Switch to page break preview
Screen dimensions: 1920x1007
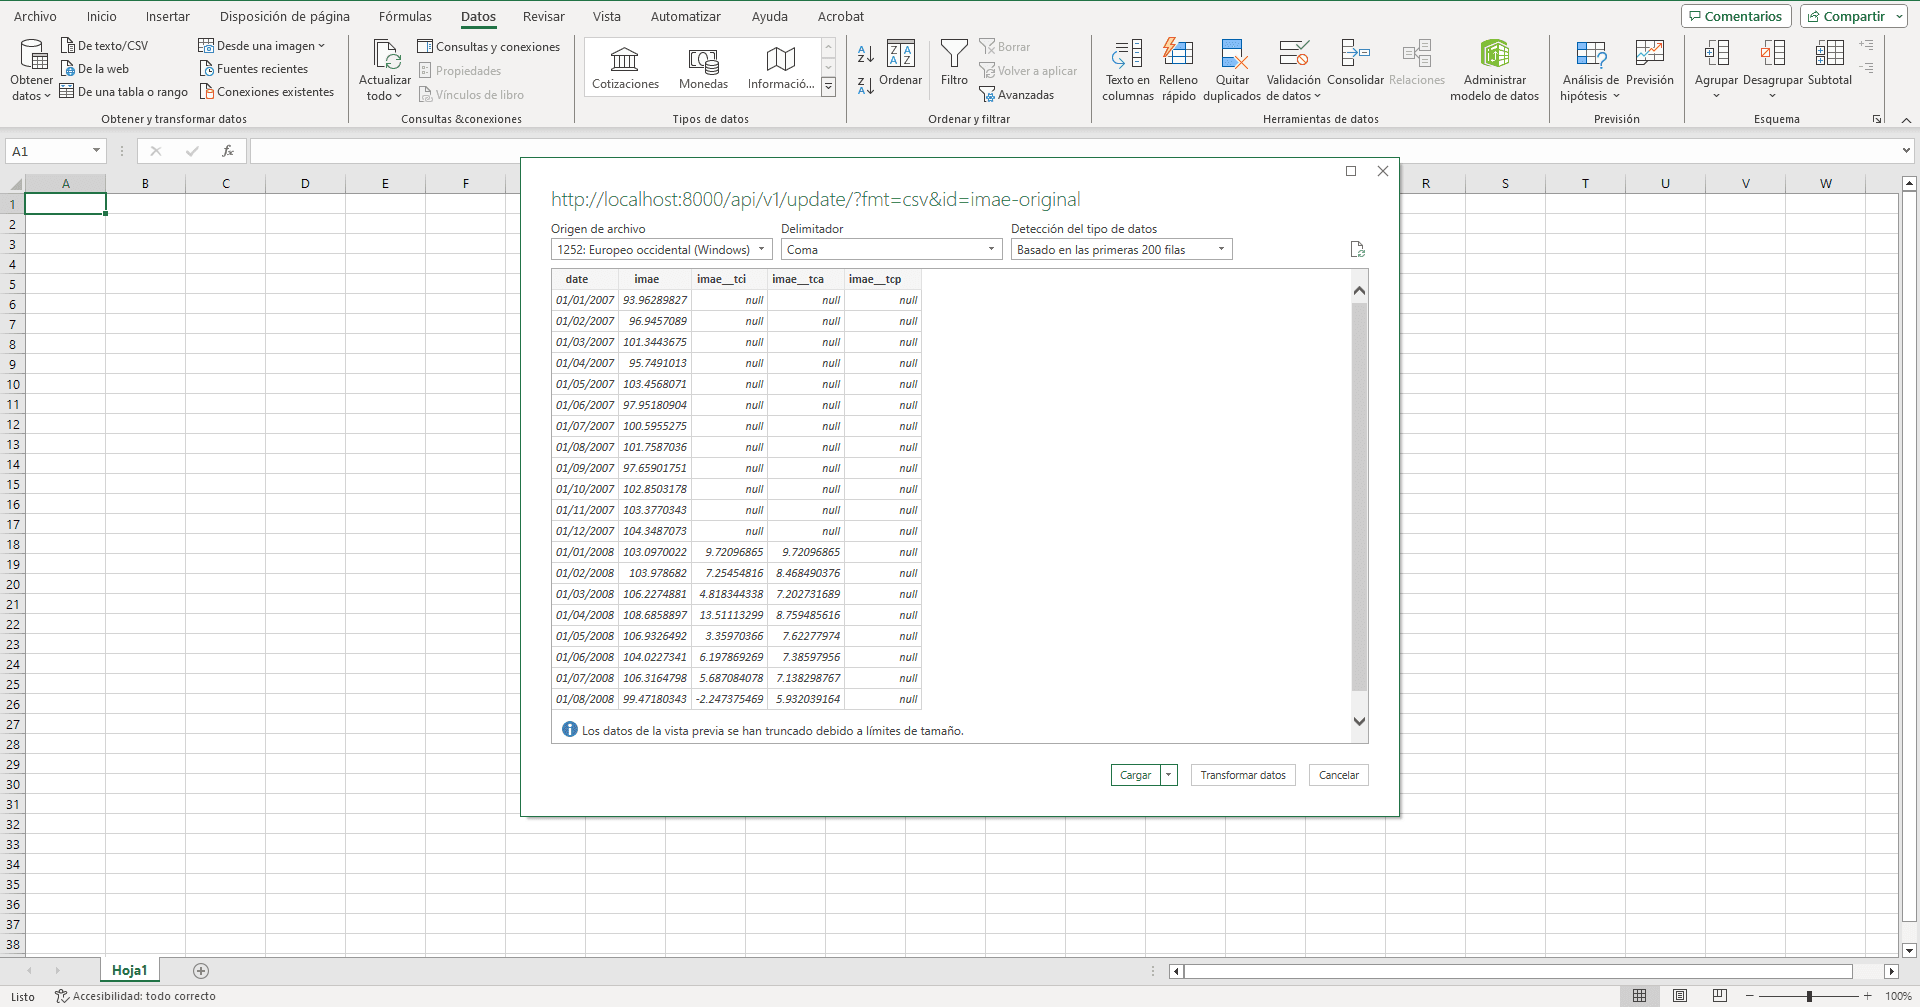coord(1720,996)
